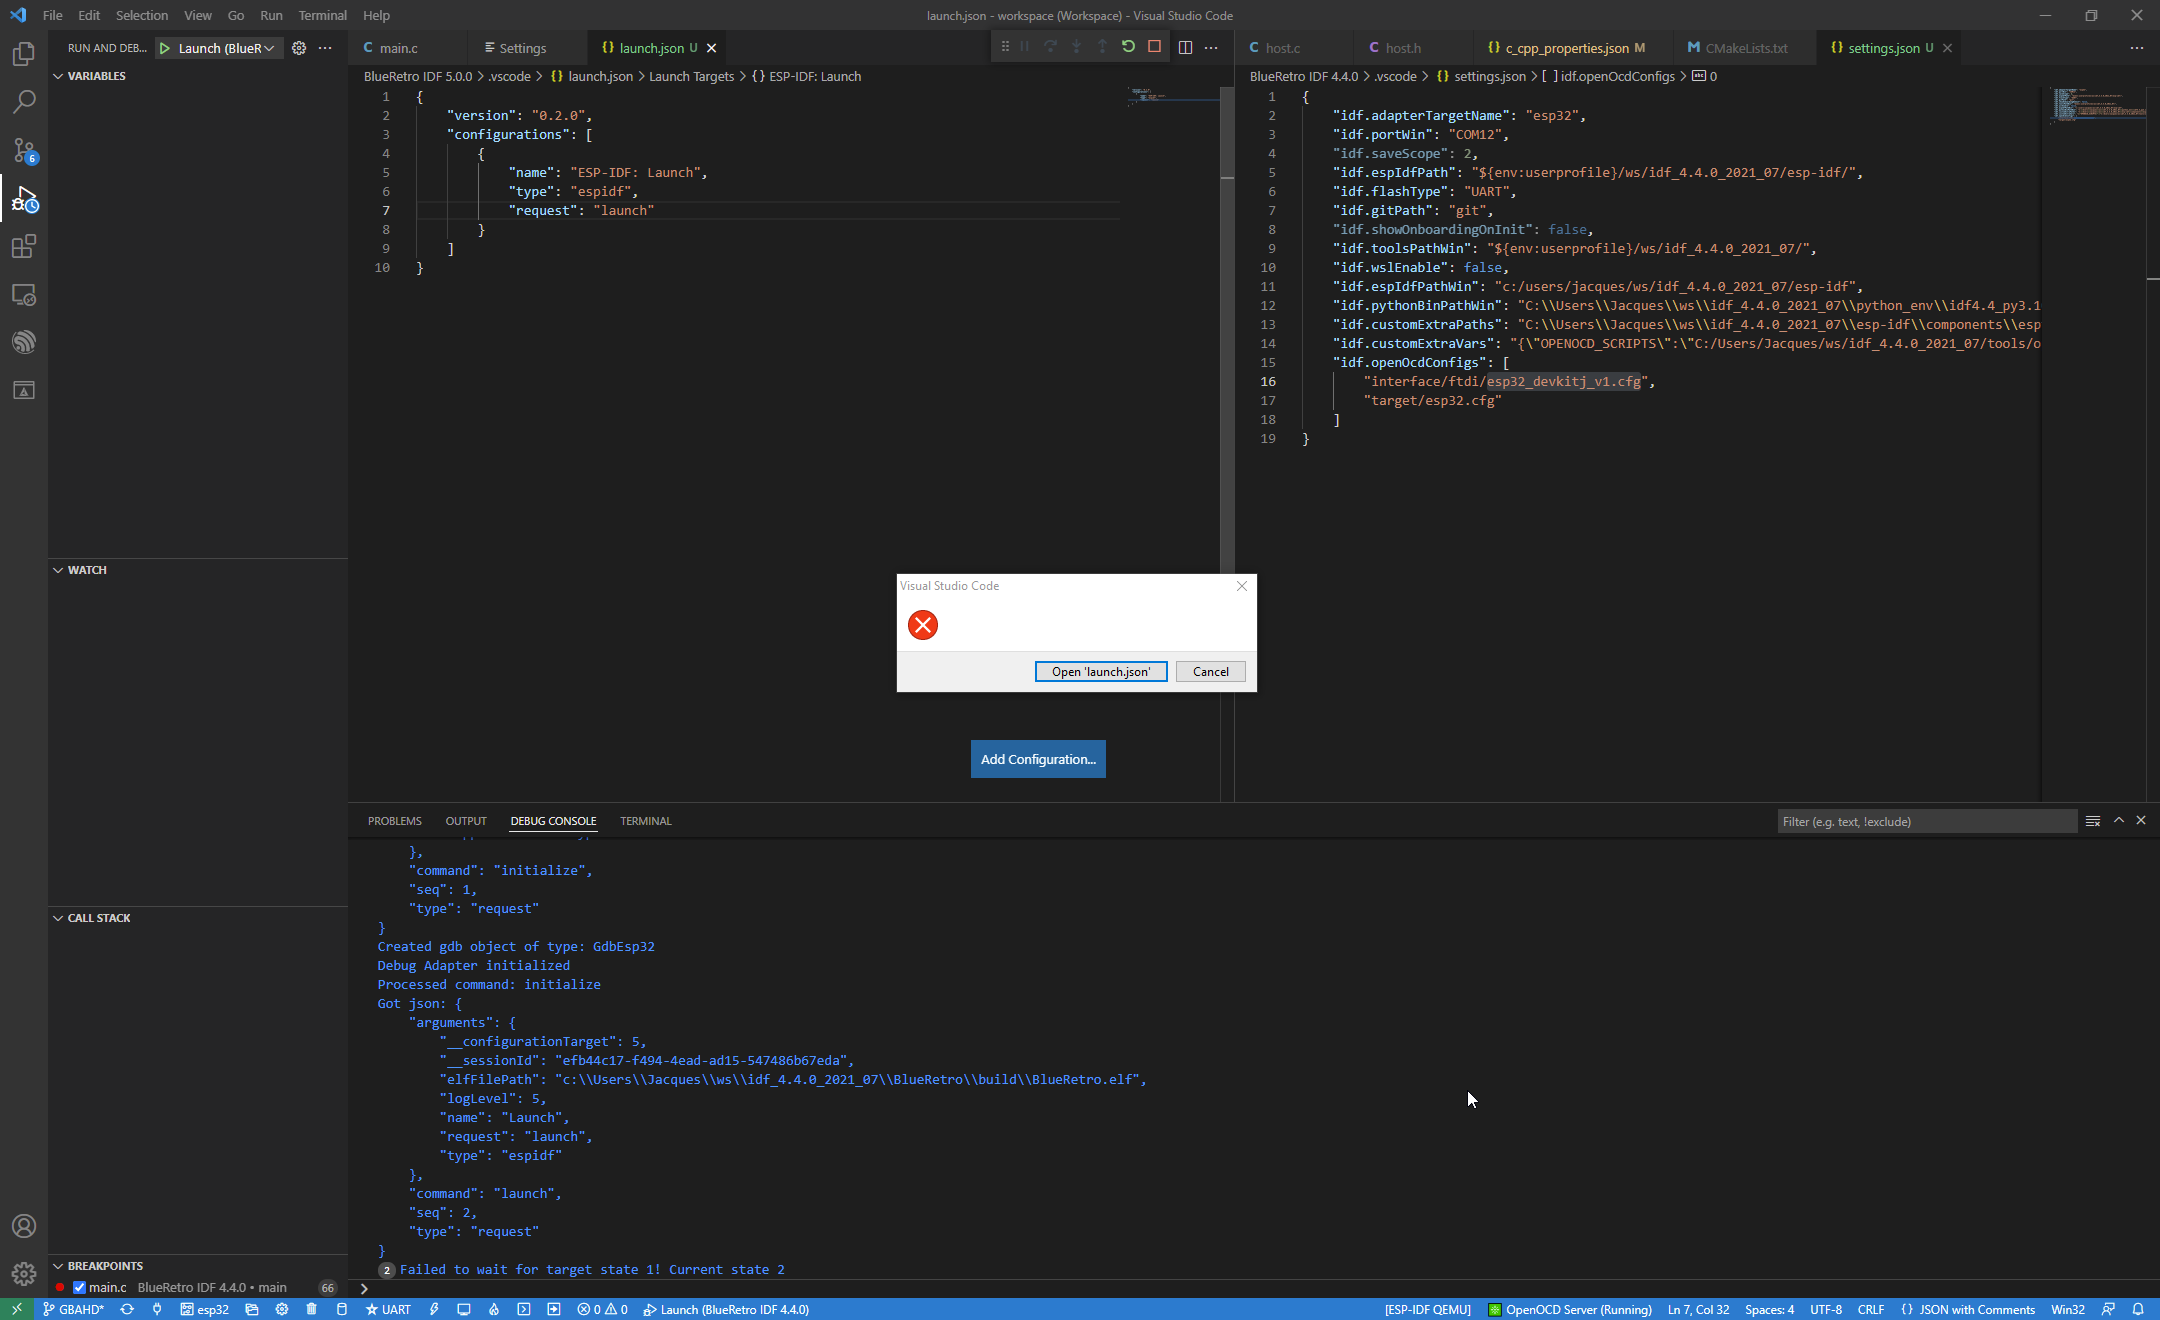Toggle maximize the panel with the chevron
This screenshot has width=2160, height=1320.
point(2118,820)
